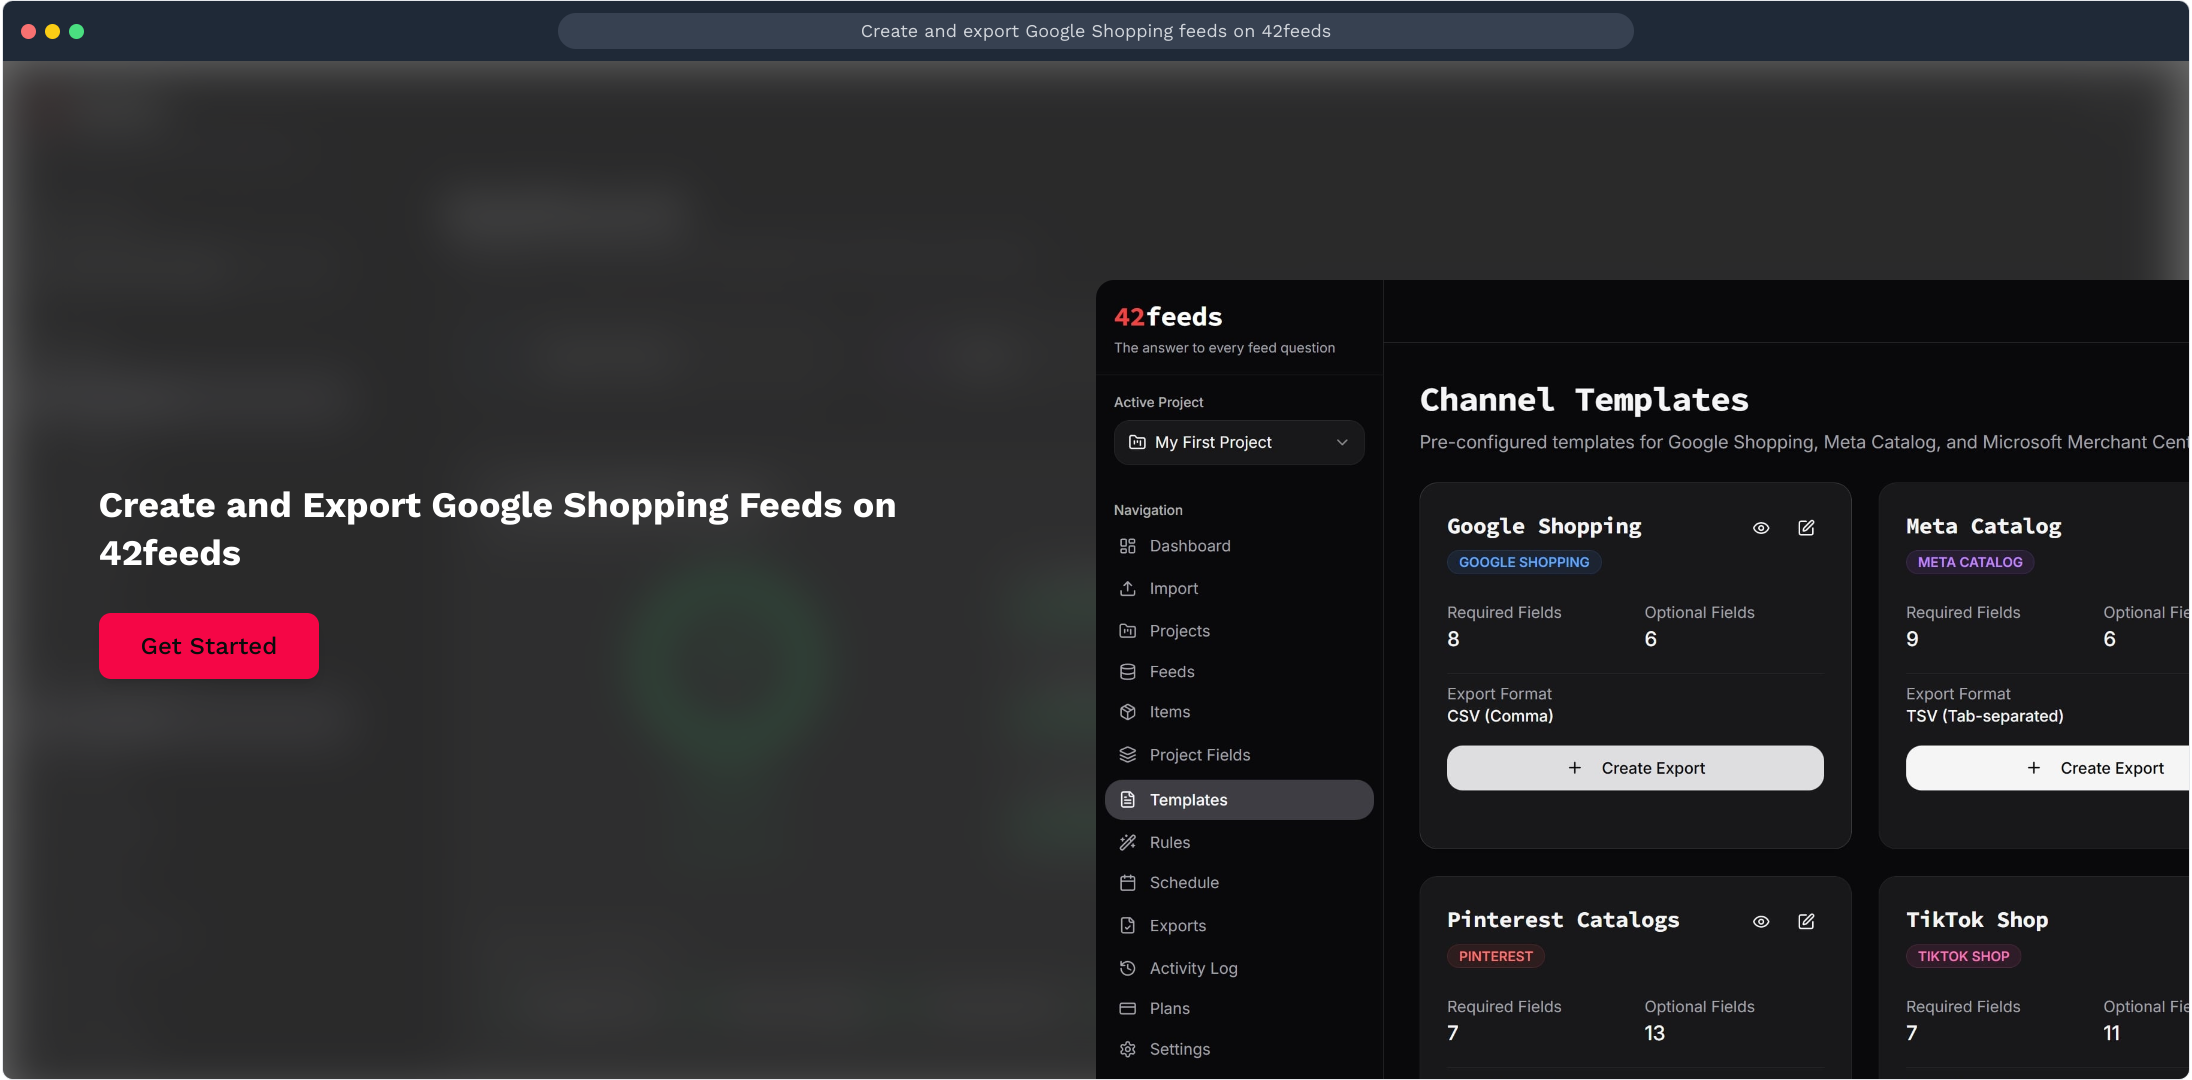Edit the Pinterest Catalogs template
2192x1080 pixels.
(1806, 922)
